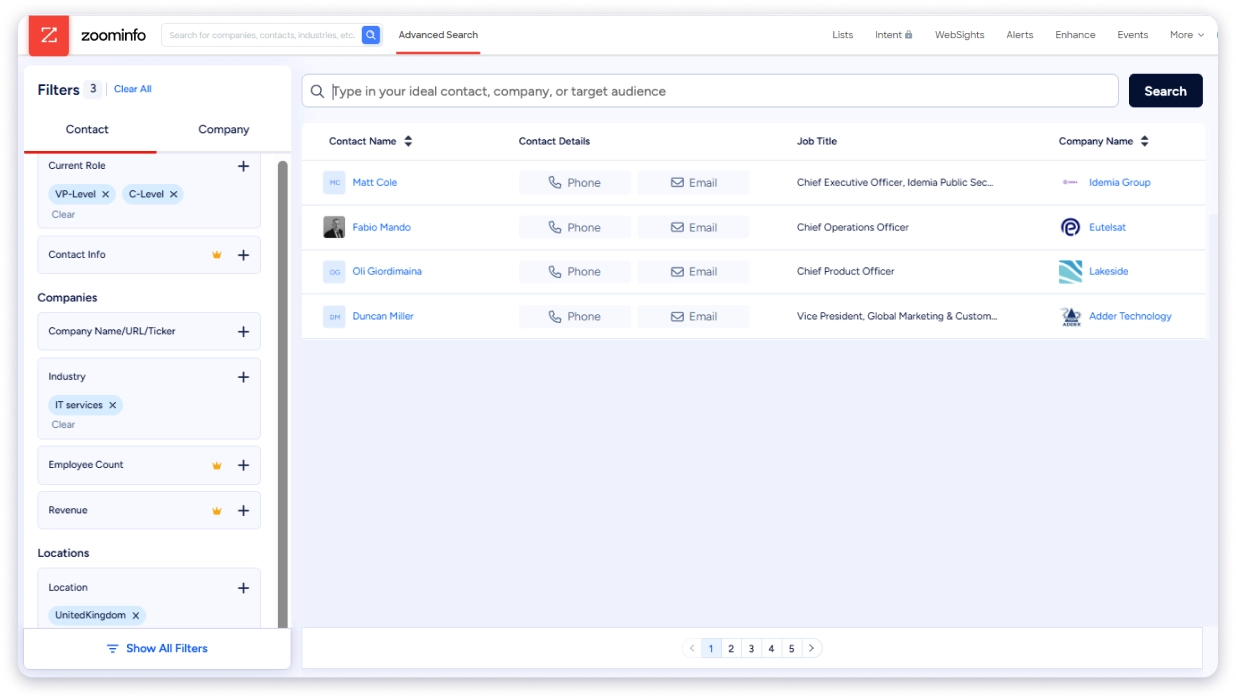The height and width of the screenshot is (699, 1236).
Task: Click the Show All Filters icon
Action: pyautogui.click(x=113, y=649)
